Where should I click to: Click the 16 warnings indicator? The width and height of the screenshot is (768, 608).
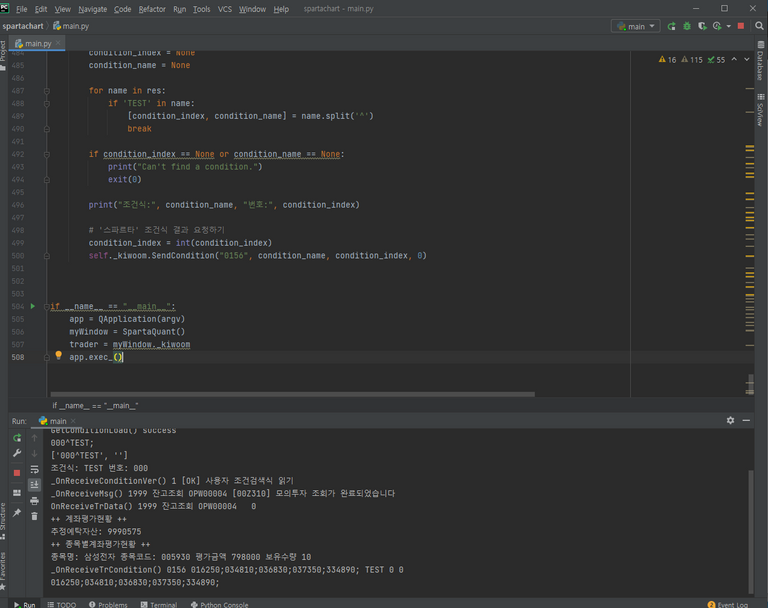[x=667, y=60]
